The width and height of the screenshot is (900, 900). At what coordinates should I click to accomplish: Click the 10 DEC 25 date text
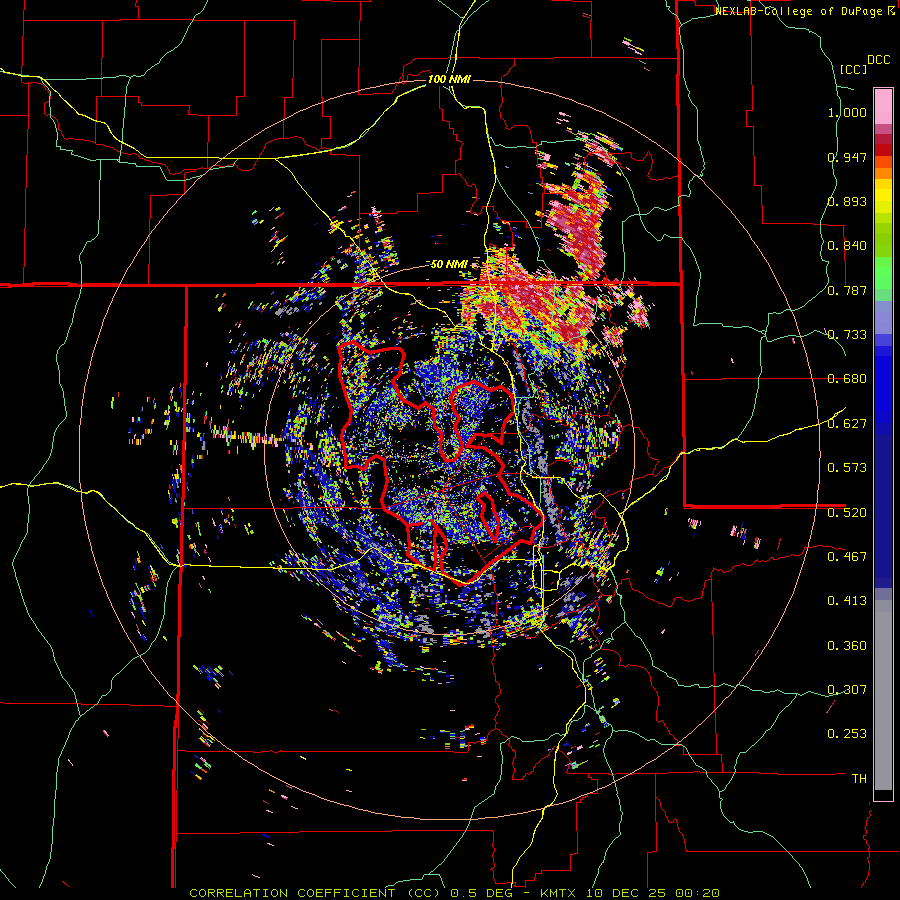tap(626, 893)
